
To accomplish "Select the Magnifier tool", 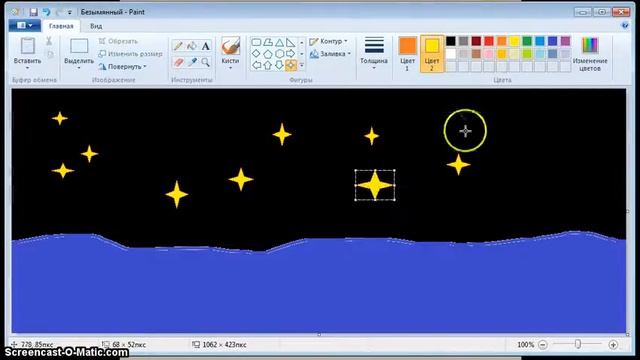I will coord(206,62).
